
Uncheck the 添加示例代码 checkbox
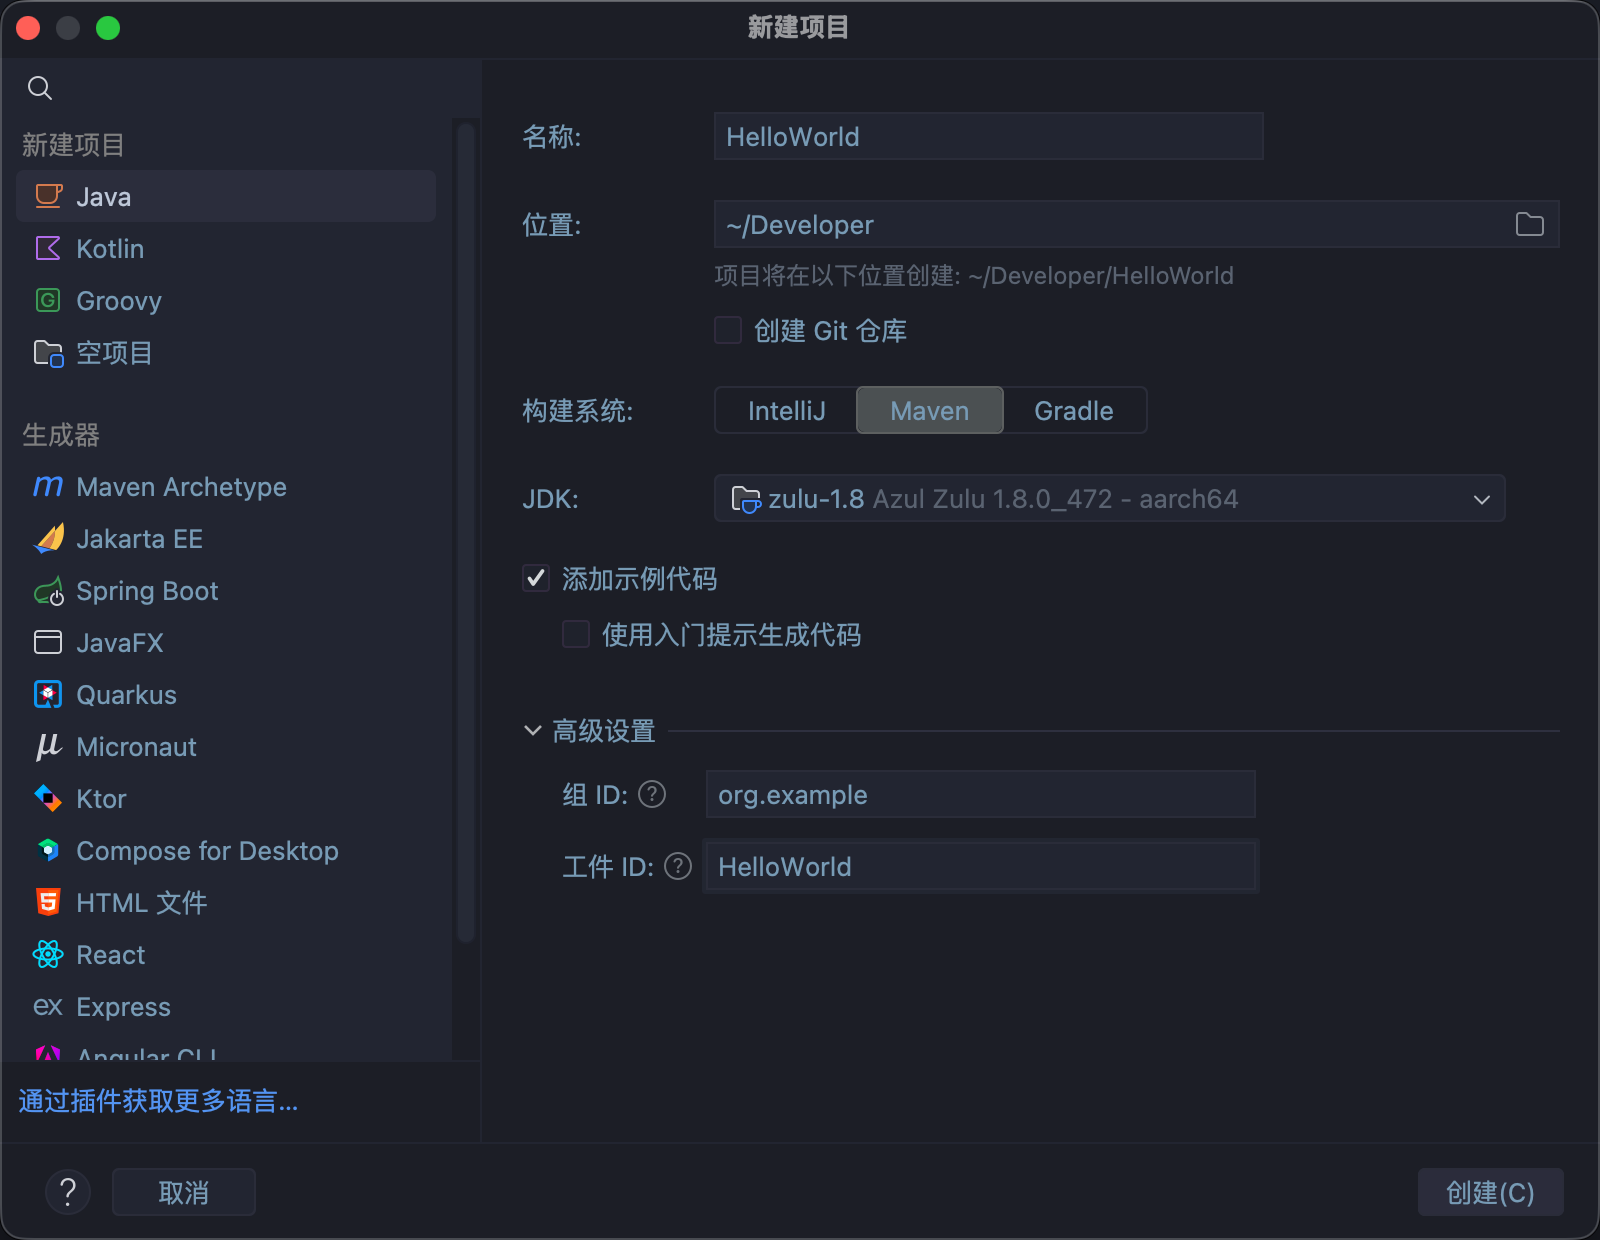tap(536, 579)
